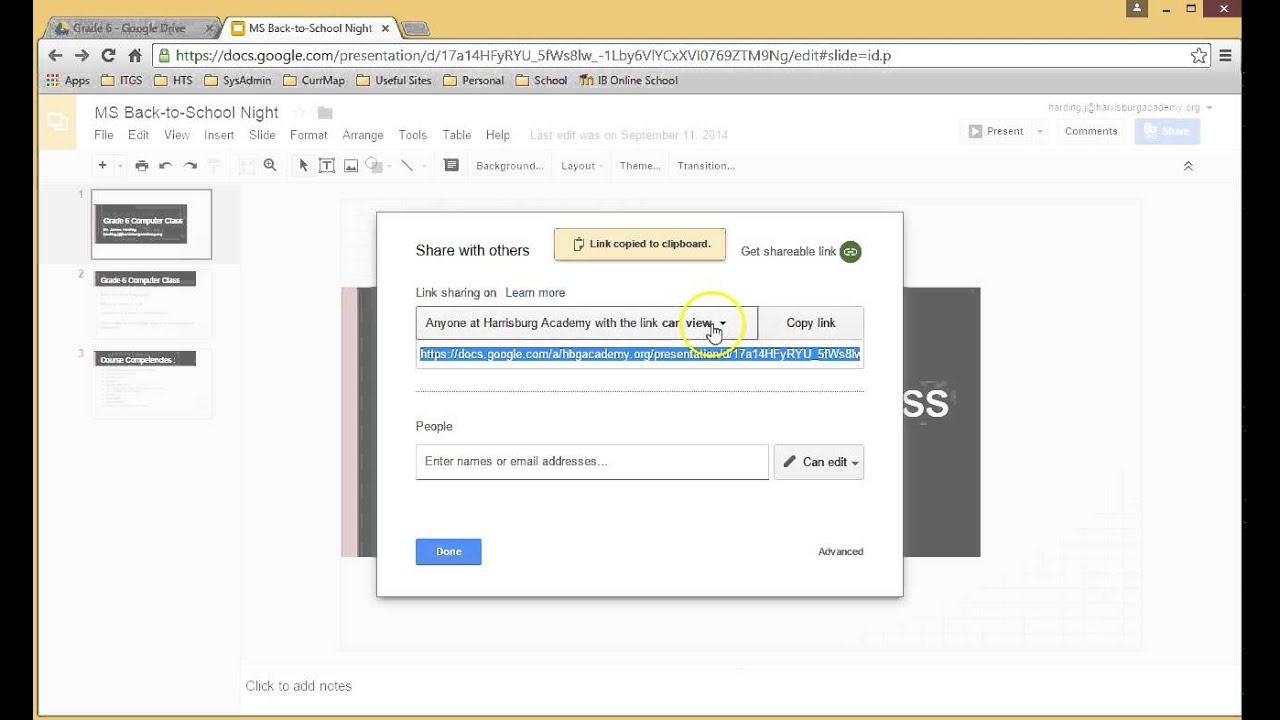
Task: Open the Can edit permission dropdown
Action: click(x=819, y=462)
